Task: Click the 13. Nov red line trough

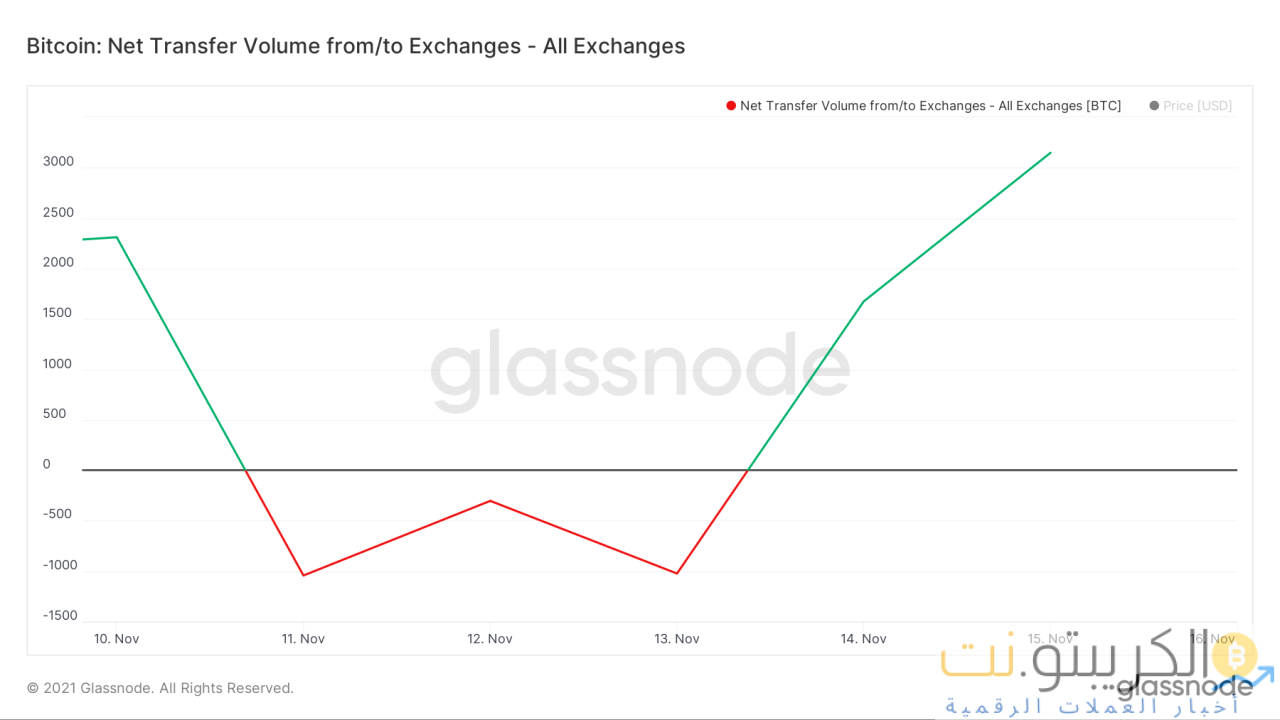Action: (x=677, y=573)
